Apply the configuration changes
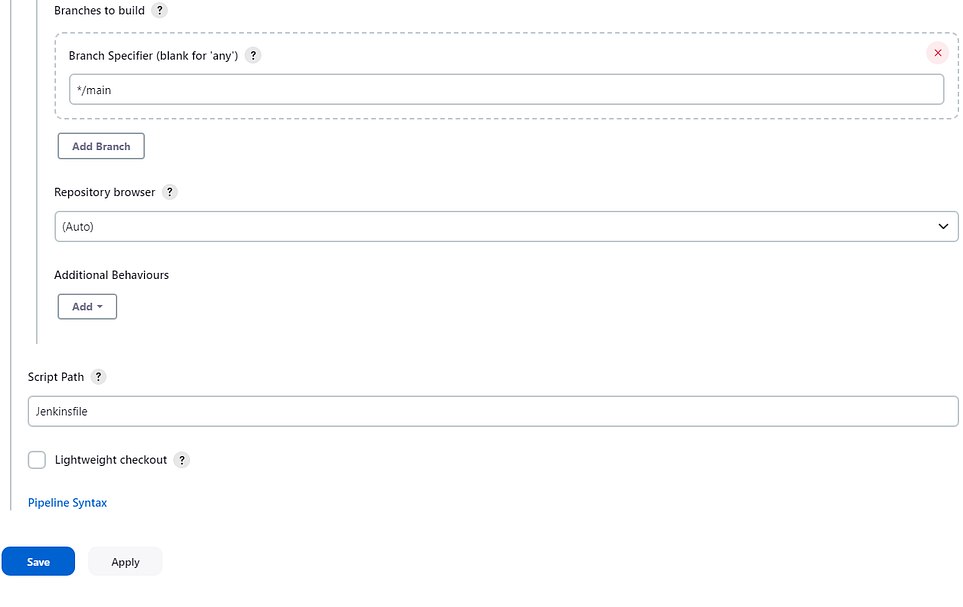 125,562
